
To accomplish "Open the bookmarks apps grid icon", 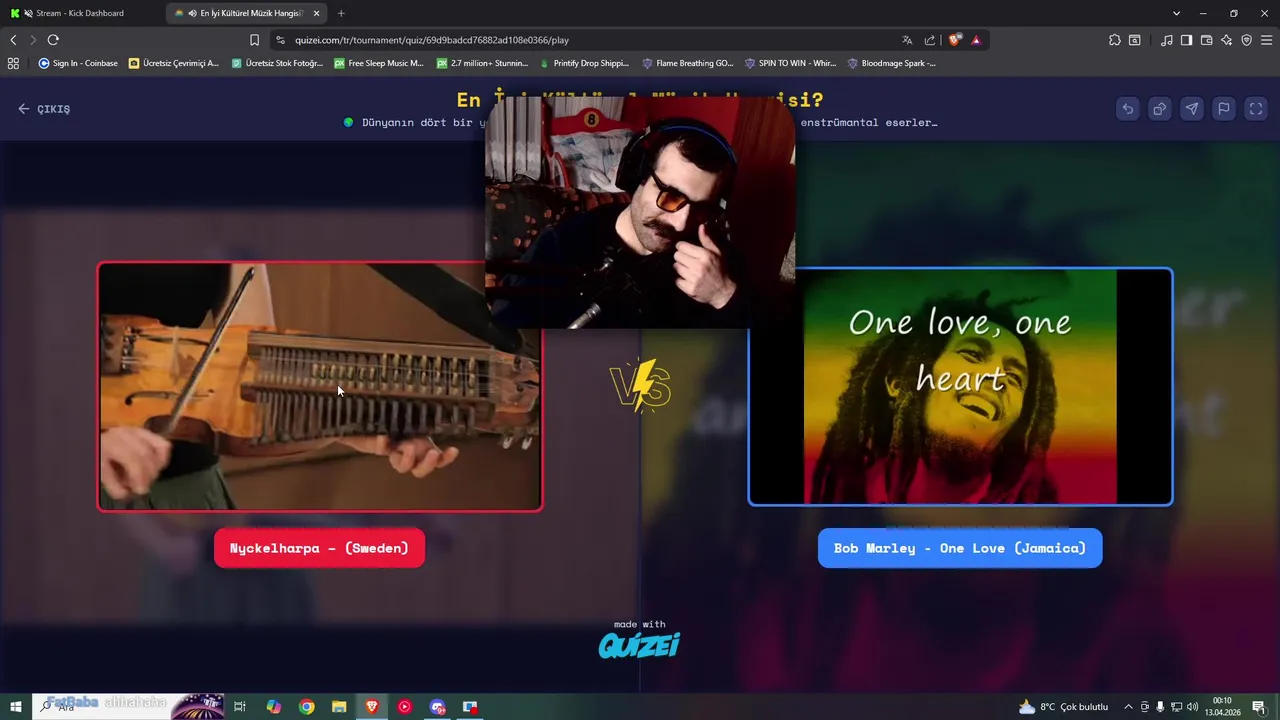I will point(13,63).
